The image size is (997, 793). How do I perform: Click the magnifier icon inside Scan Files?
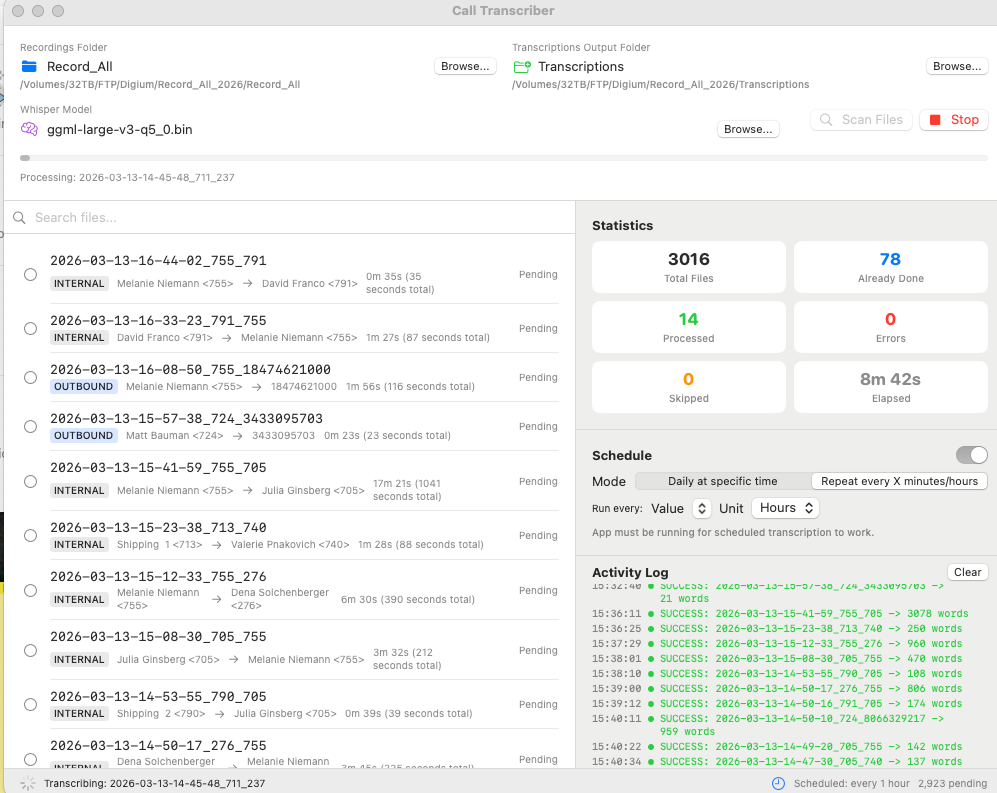[826, 120]
